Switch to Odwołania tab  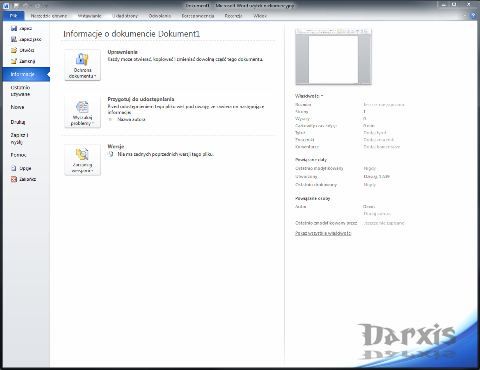160,16
